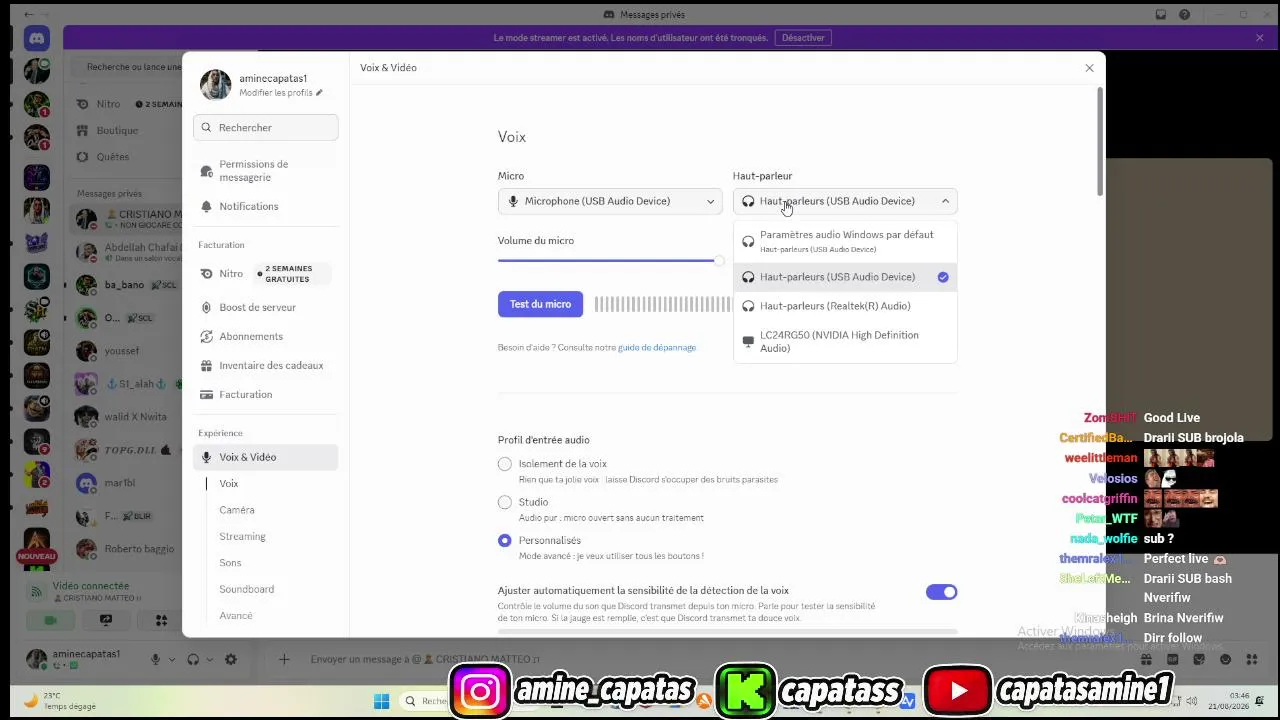
Task: Choose Haut-parleurs (USB Audio Device) checked option
Action: (845, 277)
